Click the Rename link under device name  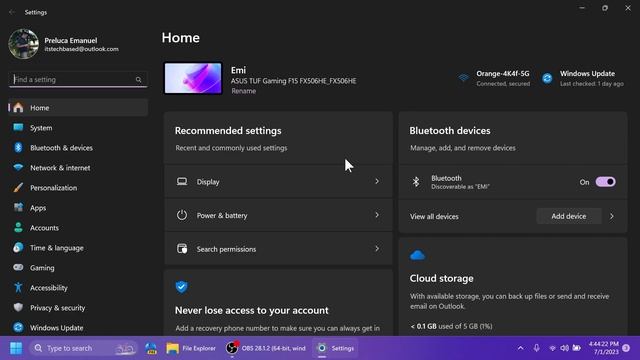pos(244,91)
